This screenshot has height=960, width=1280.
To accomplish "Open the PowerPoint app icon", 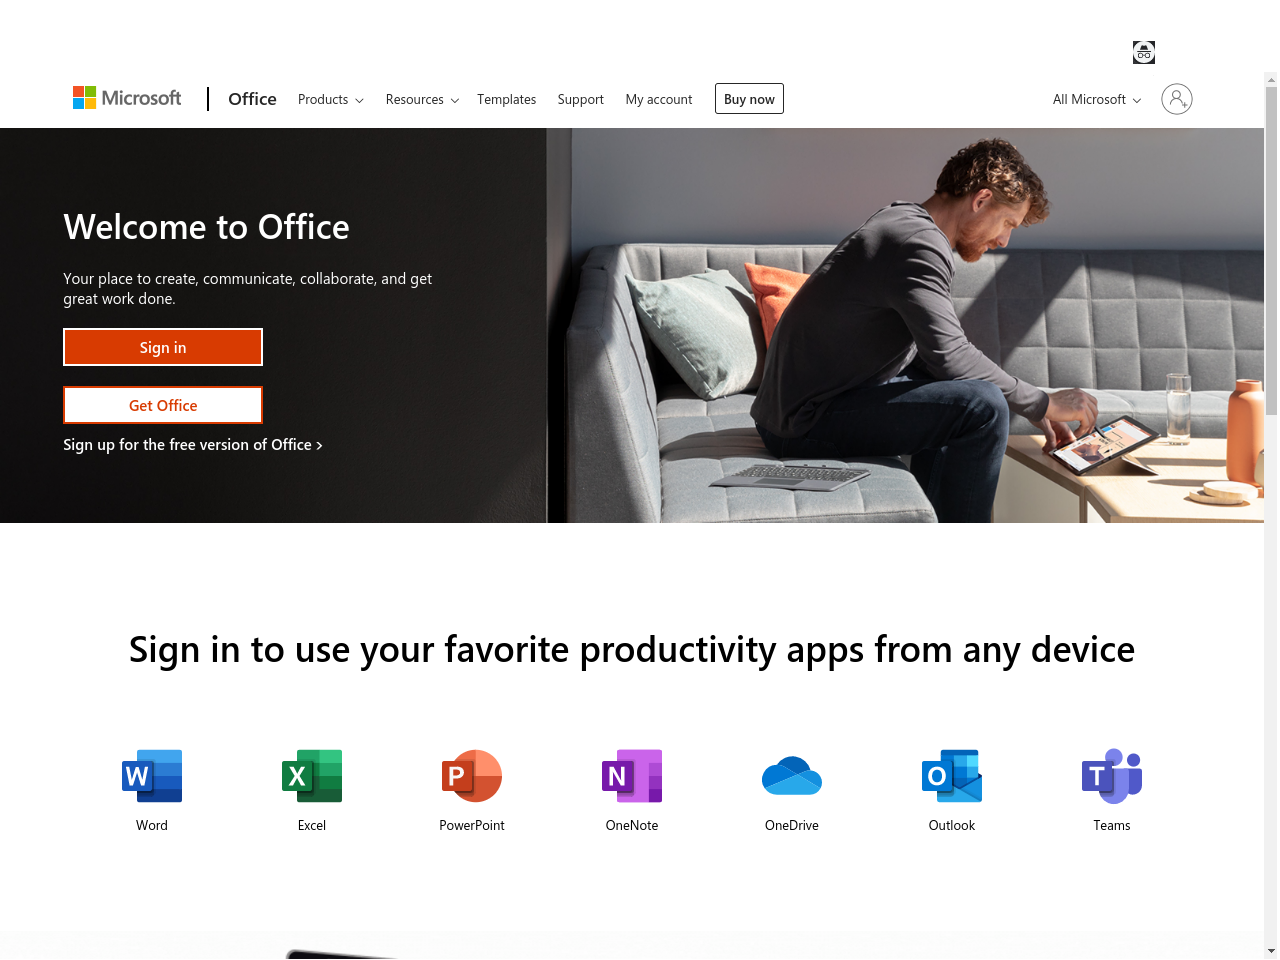I will coord(472,776).
